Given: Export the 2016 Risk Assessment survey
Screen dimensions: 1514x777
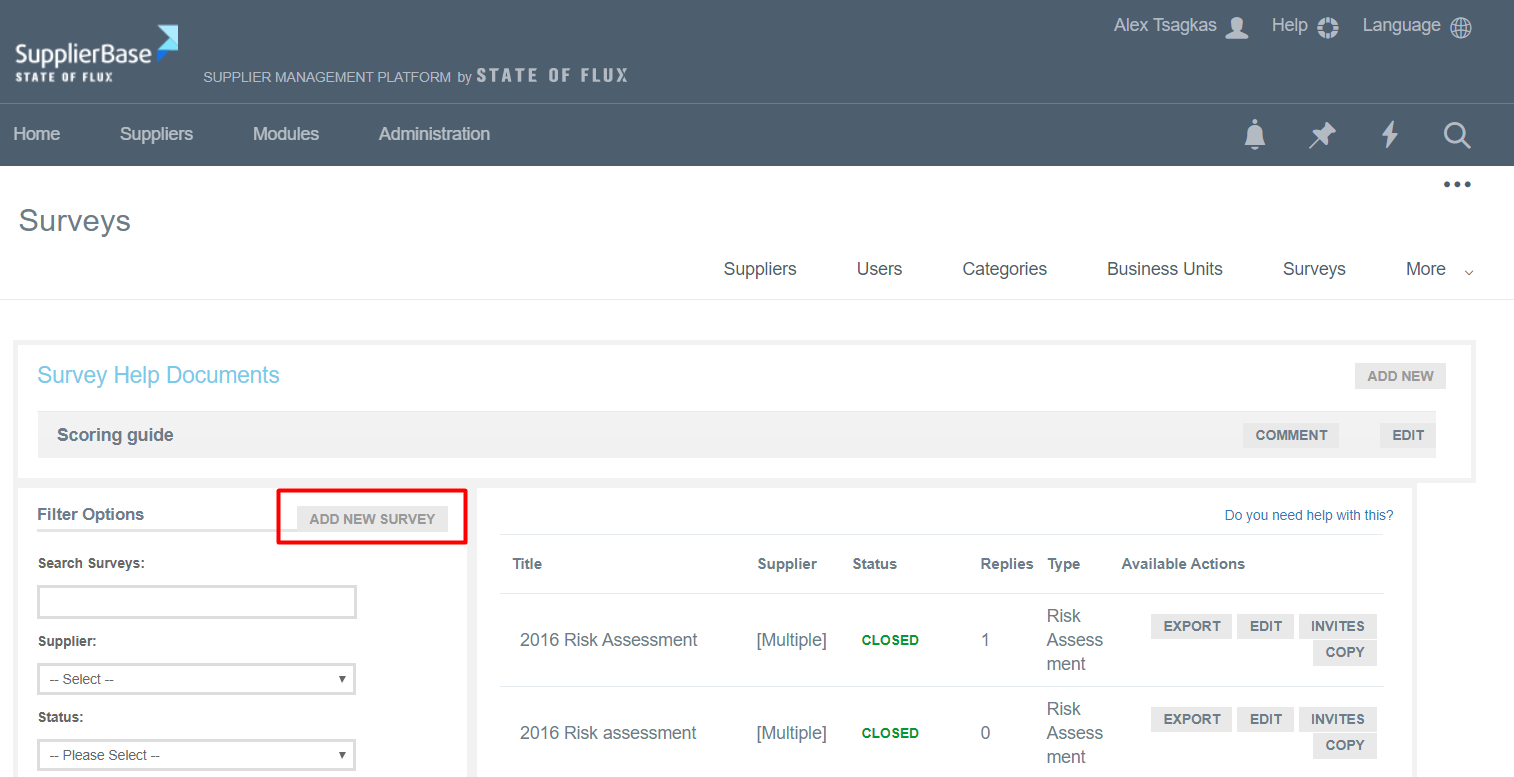Looking at the screenshot, I should point(1191,626).
